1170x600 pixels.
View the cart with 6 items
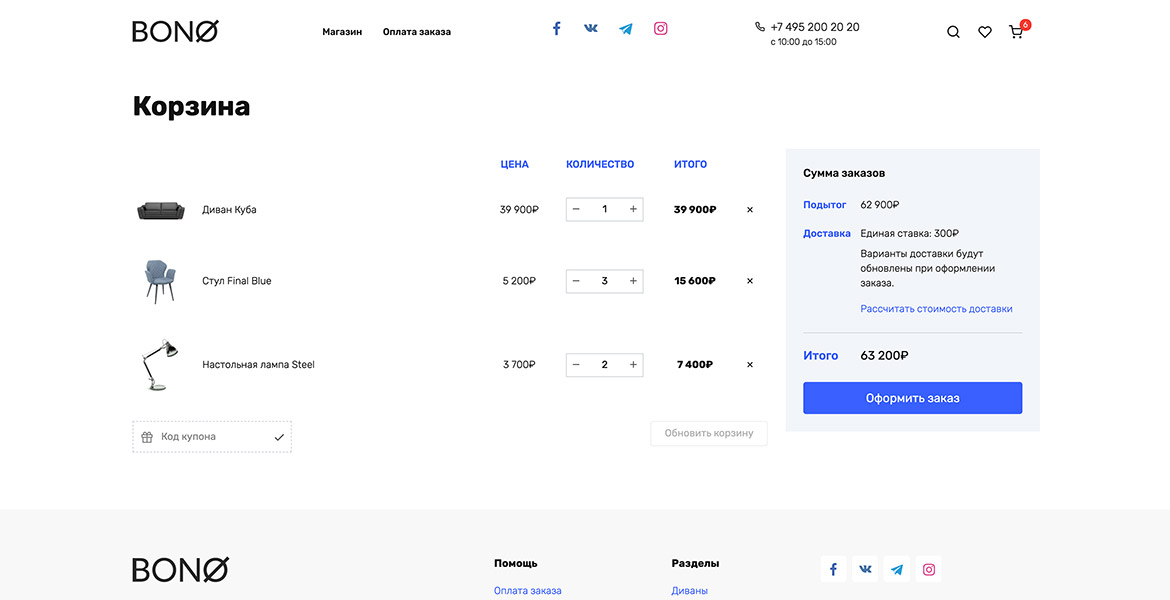point(1015,32)
